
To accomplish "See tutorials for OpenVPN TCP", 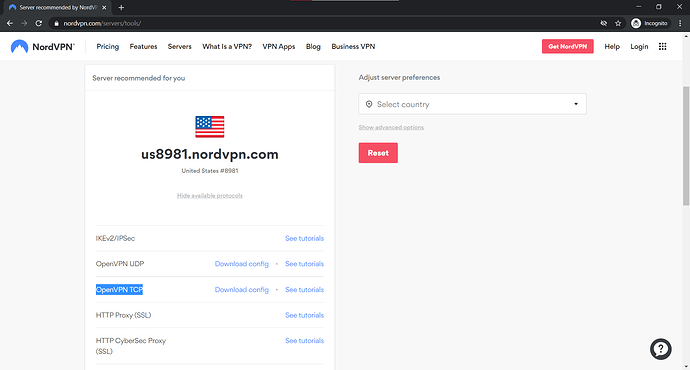I will click(304, 289).
